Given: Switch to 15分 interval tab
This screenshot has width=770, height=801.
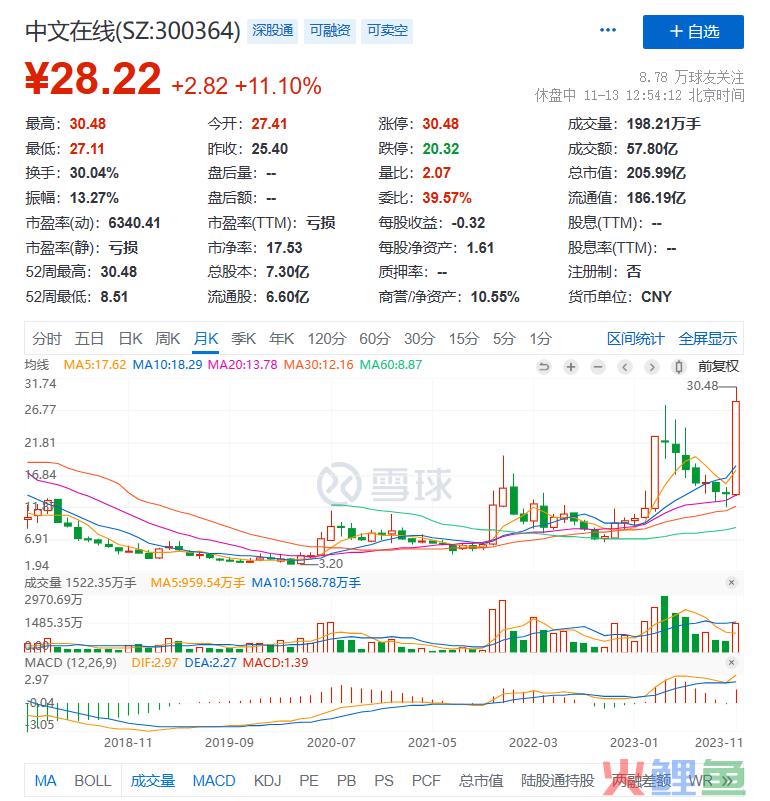Looking at the screenshot, I should [464, 339].
